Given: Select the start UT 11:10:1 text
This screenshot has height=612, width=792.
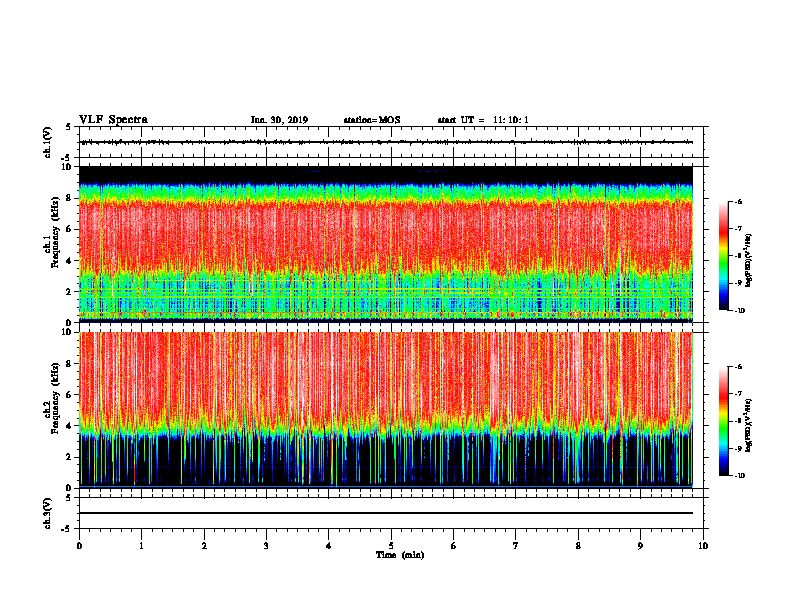Looking at the screenshot, I should (483, 120).
